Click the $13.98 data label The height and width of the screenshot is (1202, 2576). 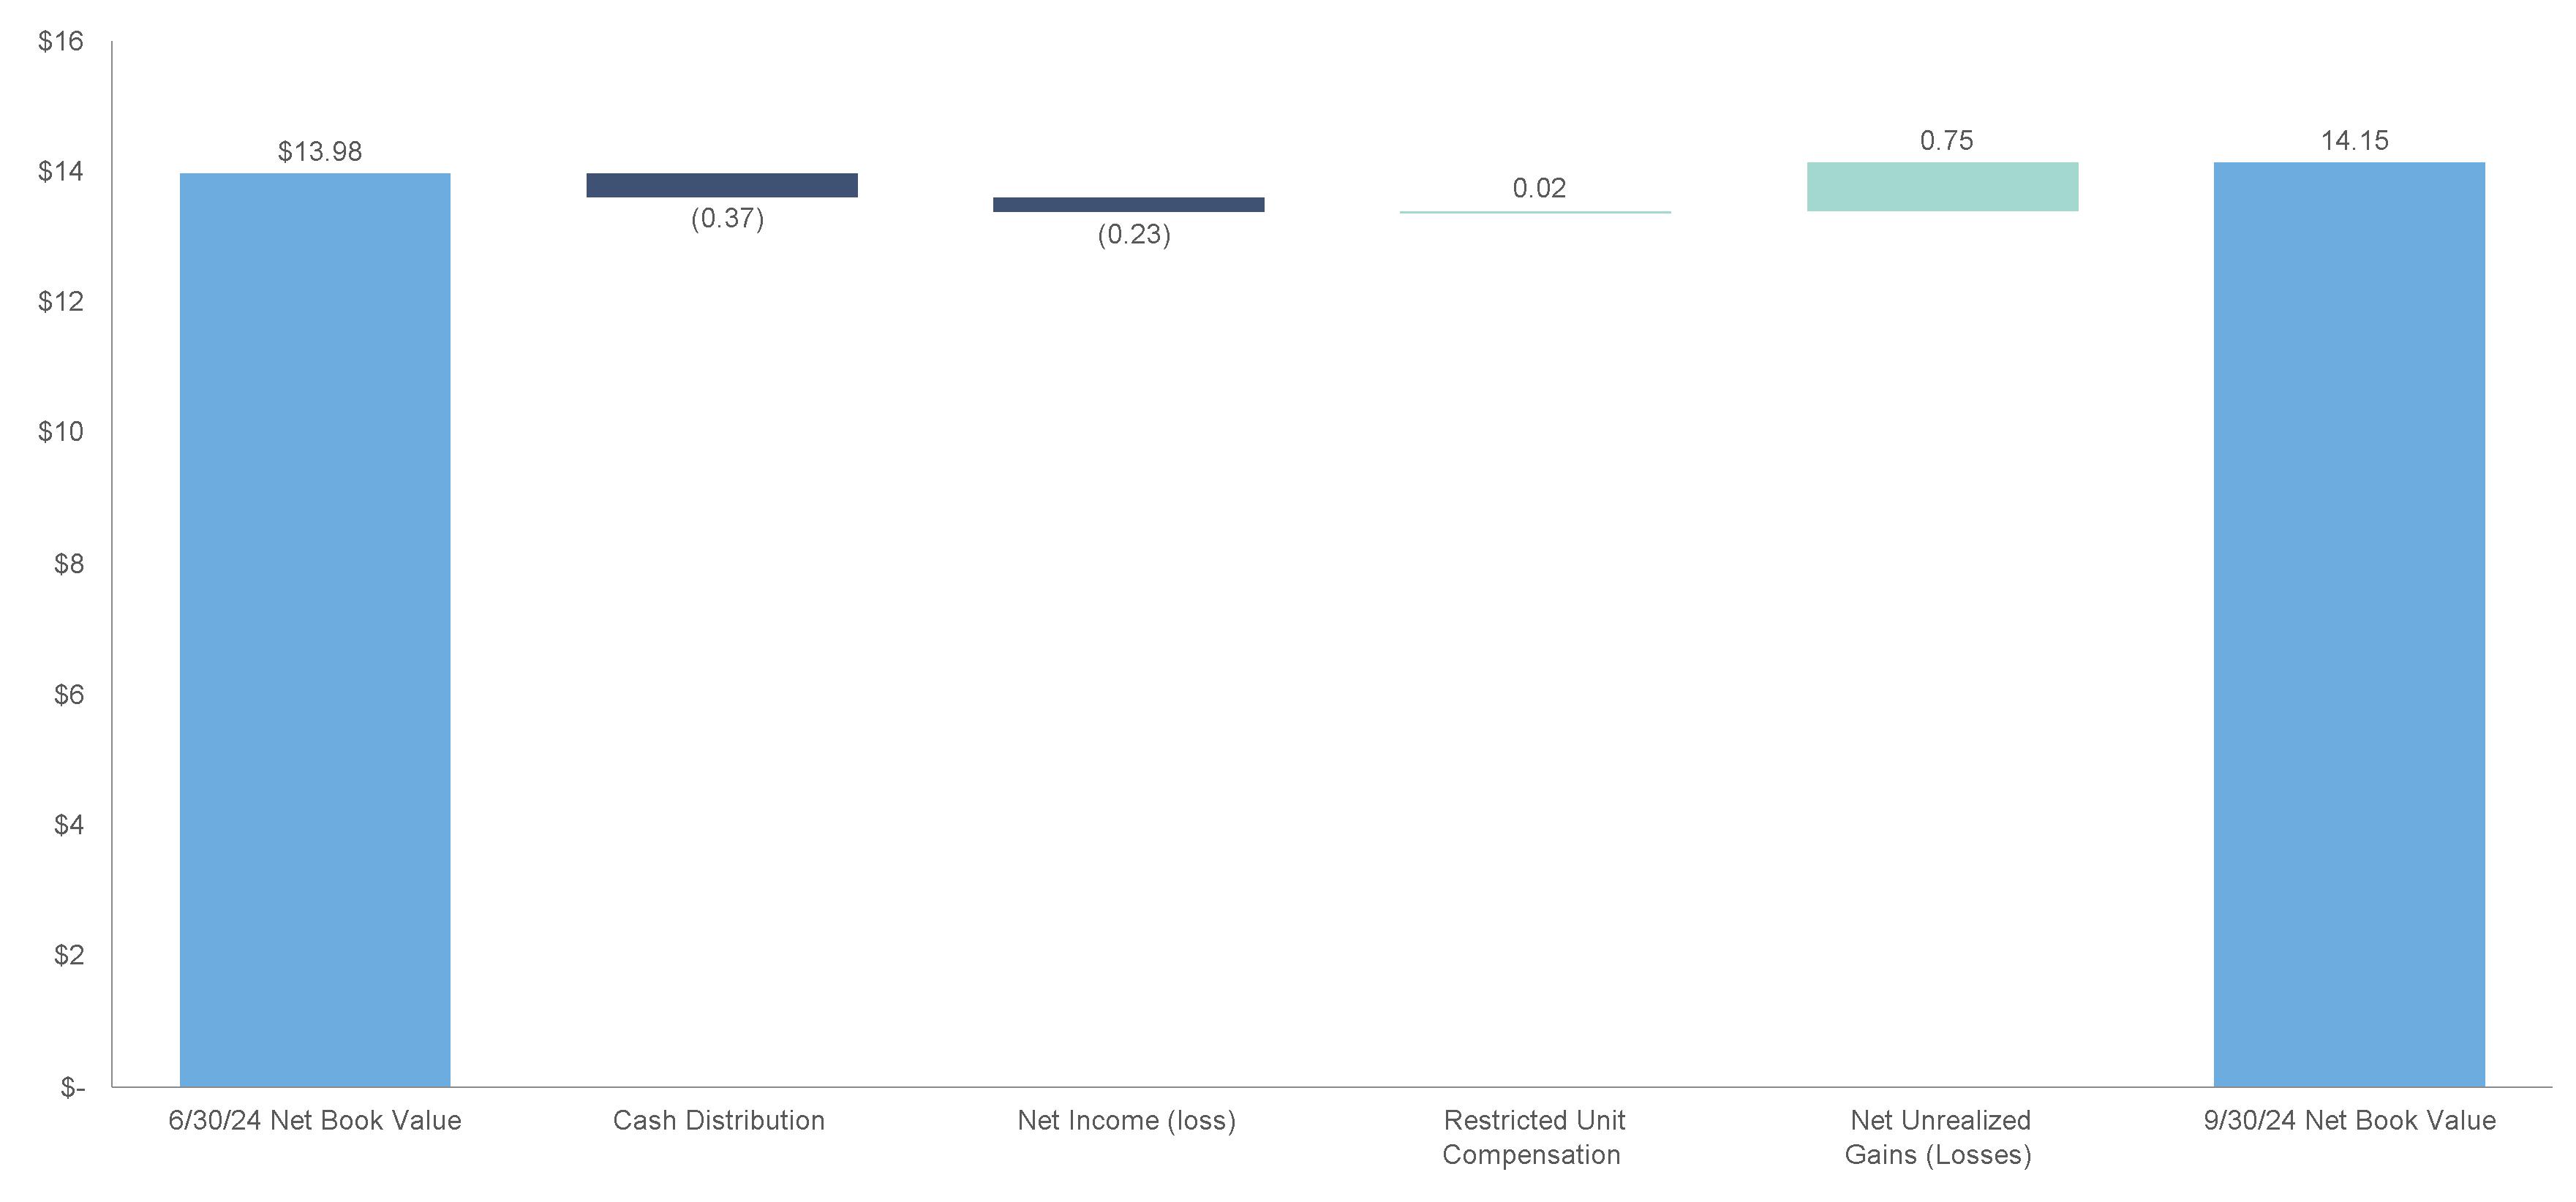click(320, 152)
